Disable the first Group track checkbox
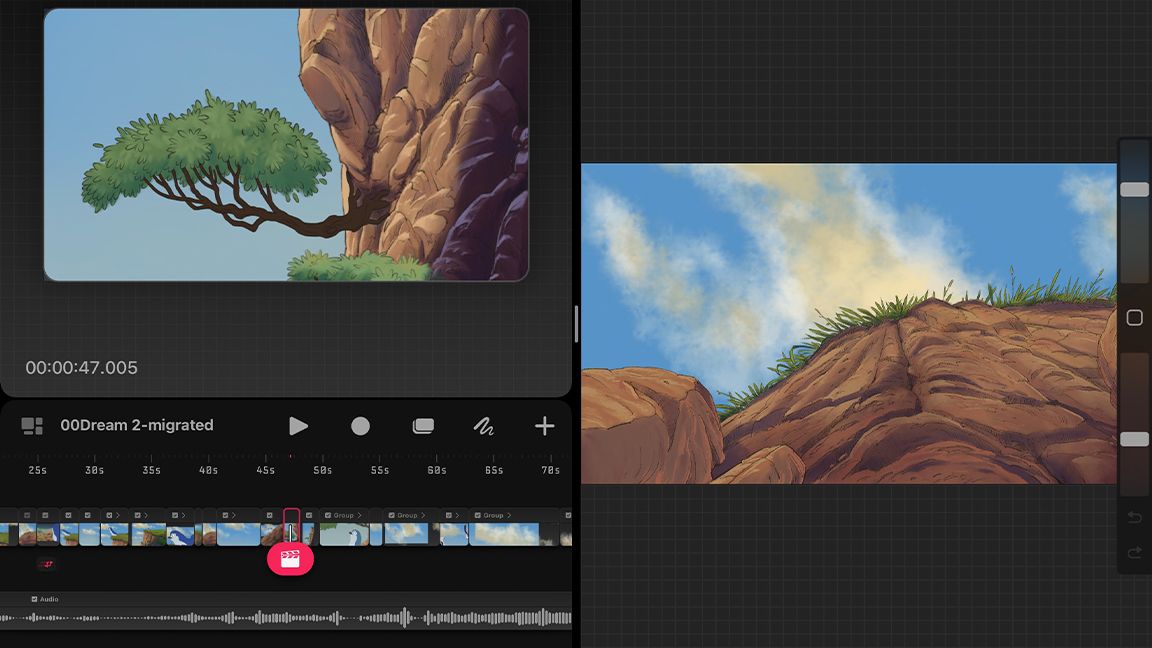 point(328,515)
